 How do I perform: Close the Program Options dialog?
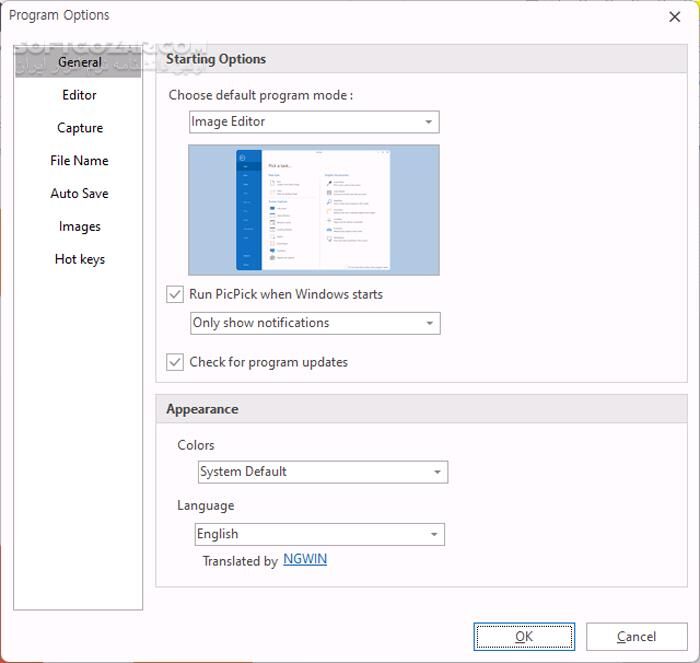[674, 16]
